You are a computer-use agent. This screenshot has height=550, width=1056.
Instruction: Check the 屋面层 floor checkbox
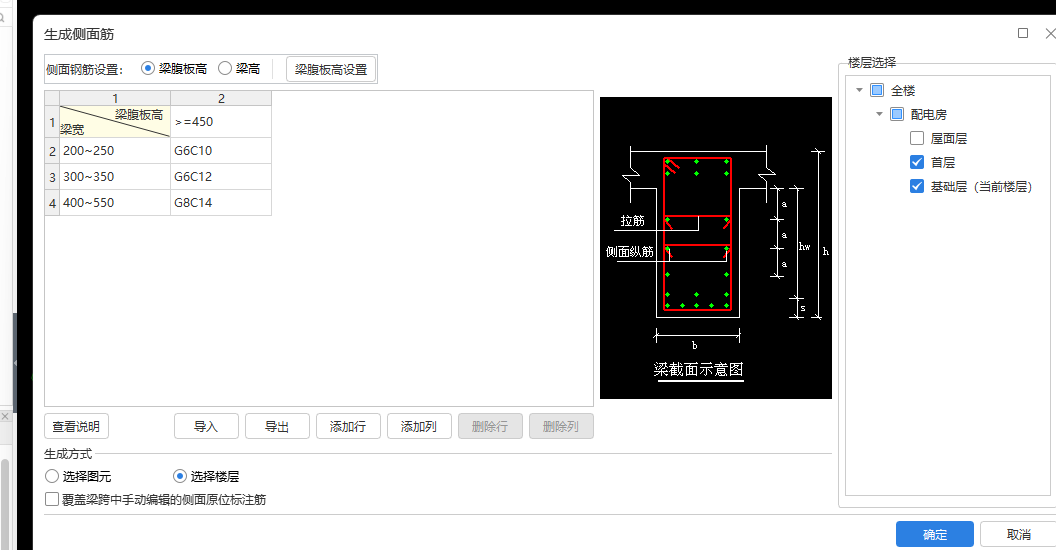tap(917, 139)
